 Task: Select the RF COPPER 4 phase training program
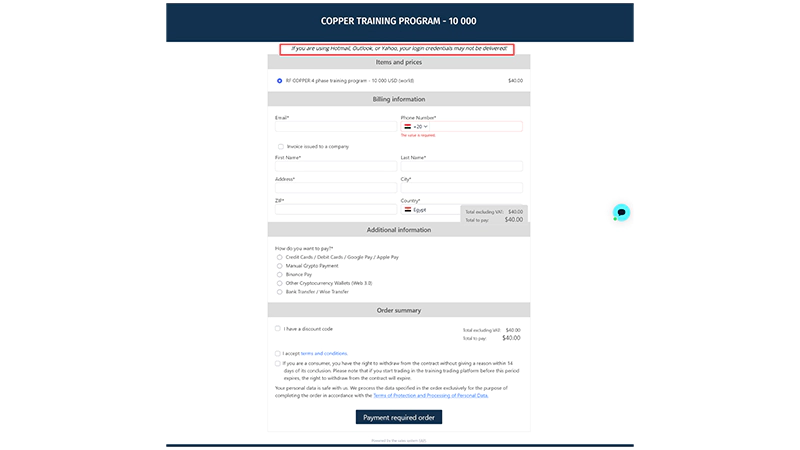279,80
